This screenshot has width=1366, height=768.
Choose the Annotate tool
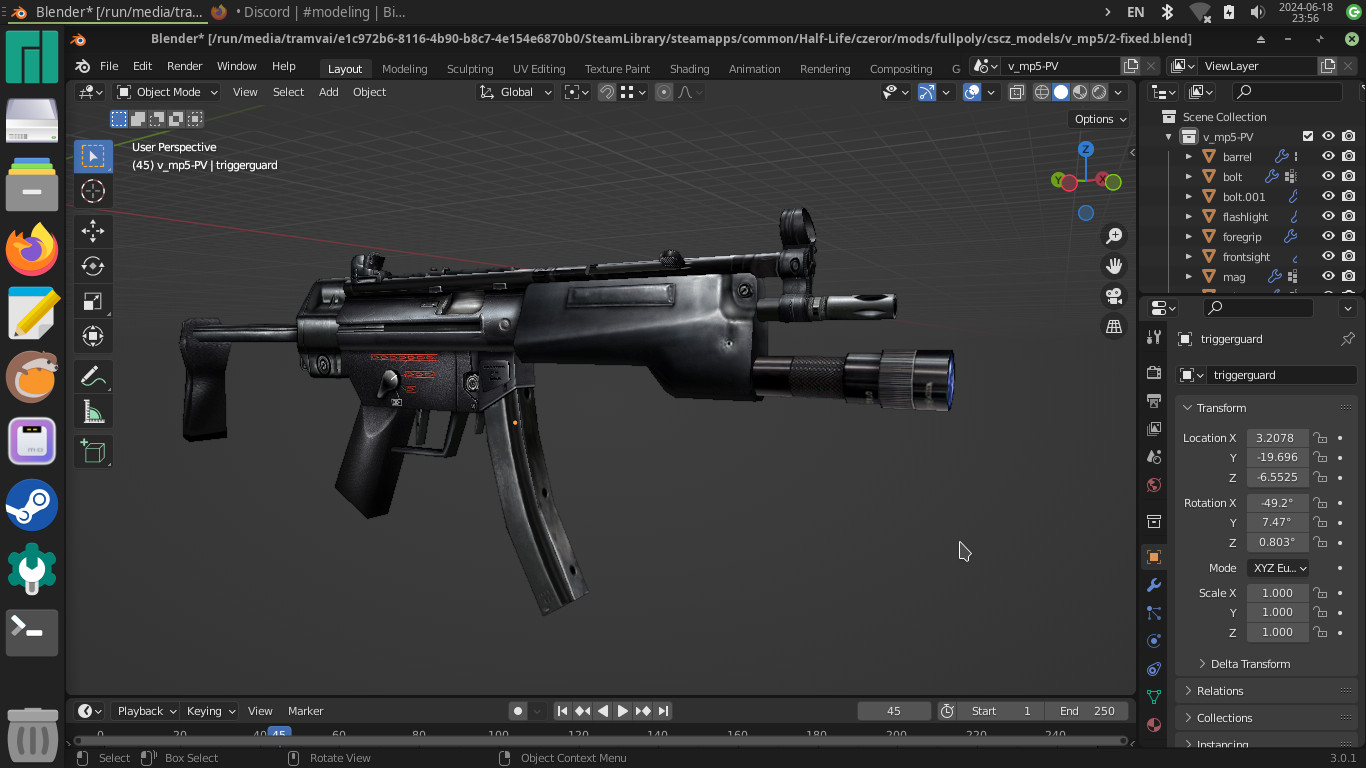point(93,376)
